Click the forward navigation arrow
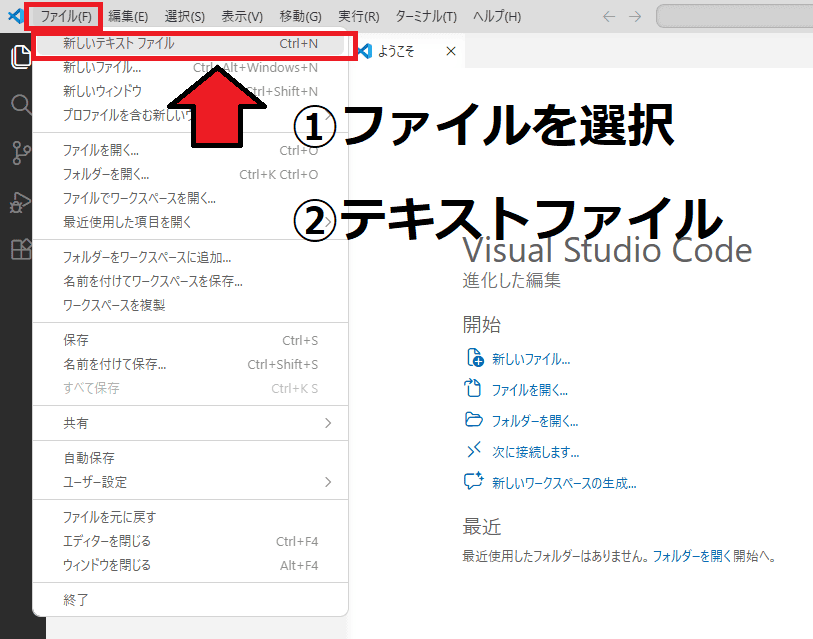Viewport: 813px width, 639px height. point(636,17)
